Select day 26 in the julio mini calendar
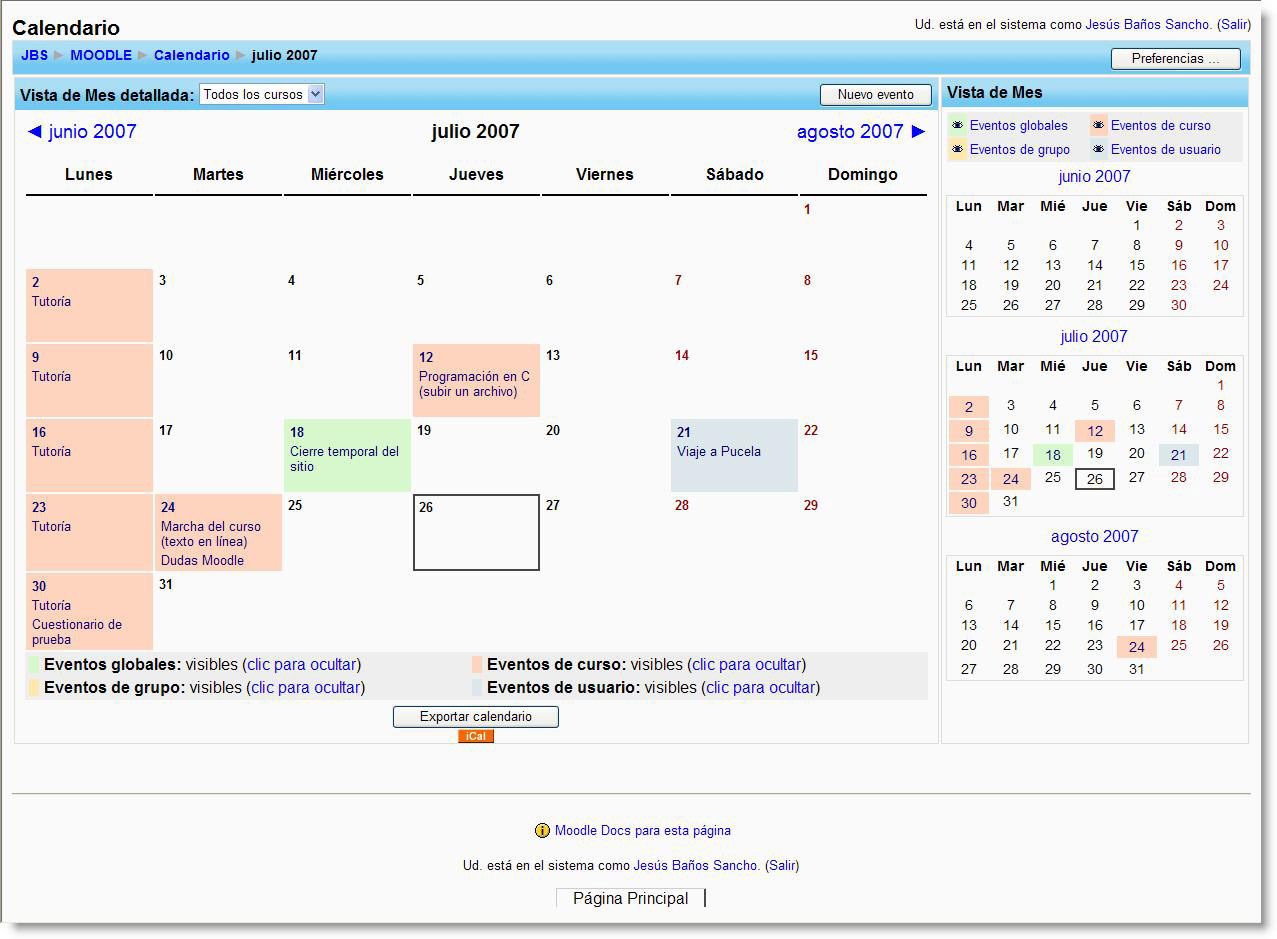 [x=1094, y=479]
